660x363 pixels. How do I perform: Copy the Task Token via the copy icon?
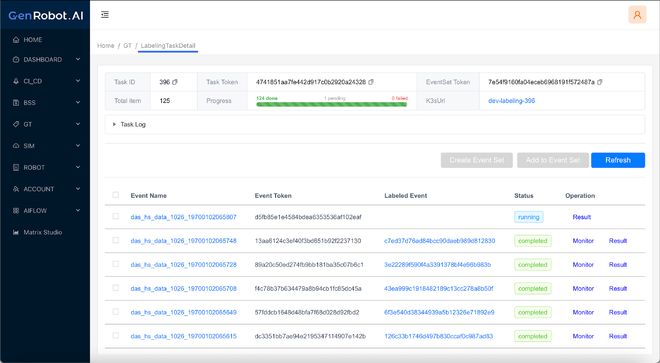pos(371,82)
